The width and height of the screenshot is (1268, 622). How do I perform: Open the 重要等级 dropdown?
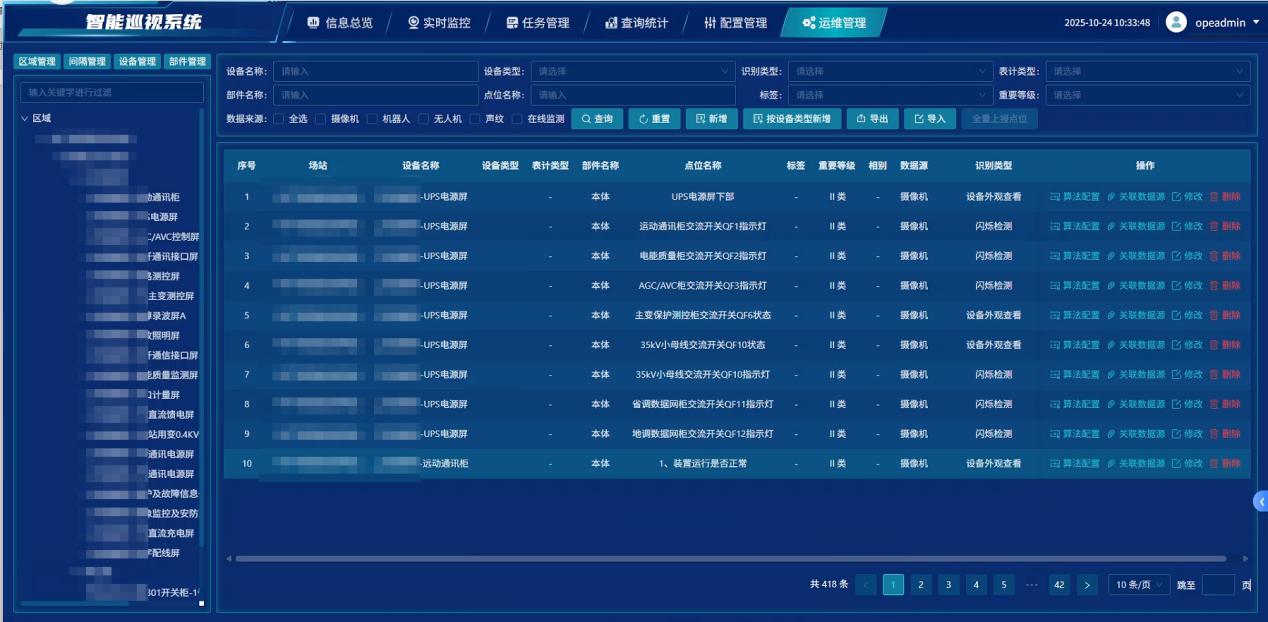click(x=1147, y=95)
